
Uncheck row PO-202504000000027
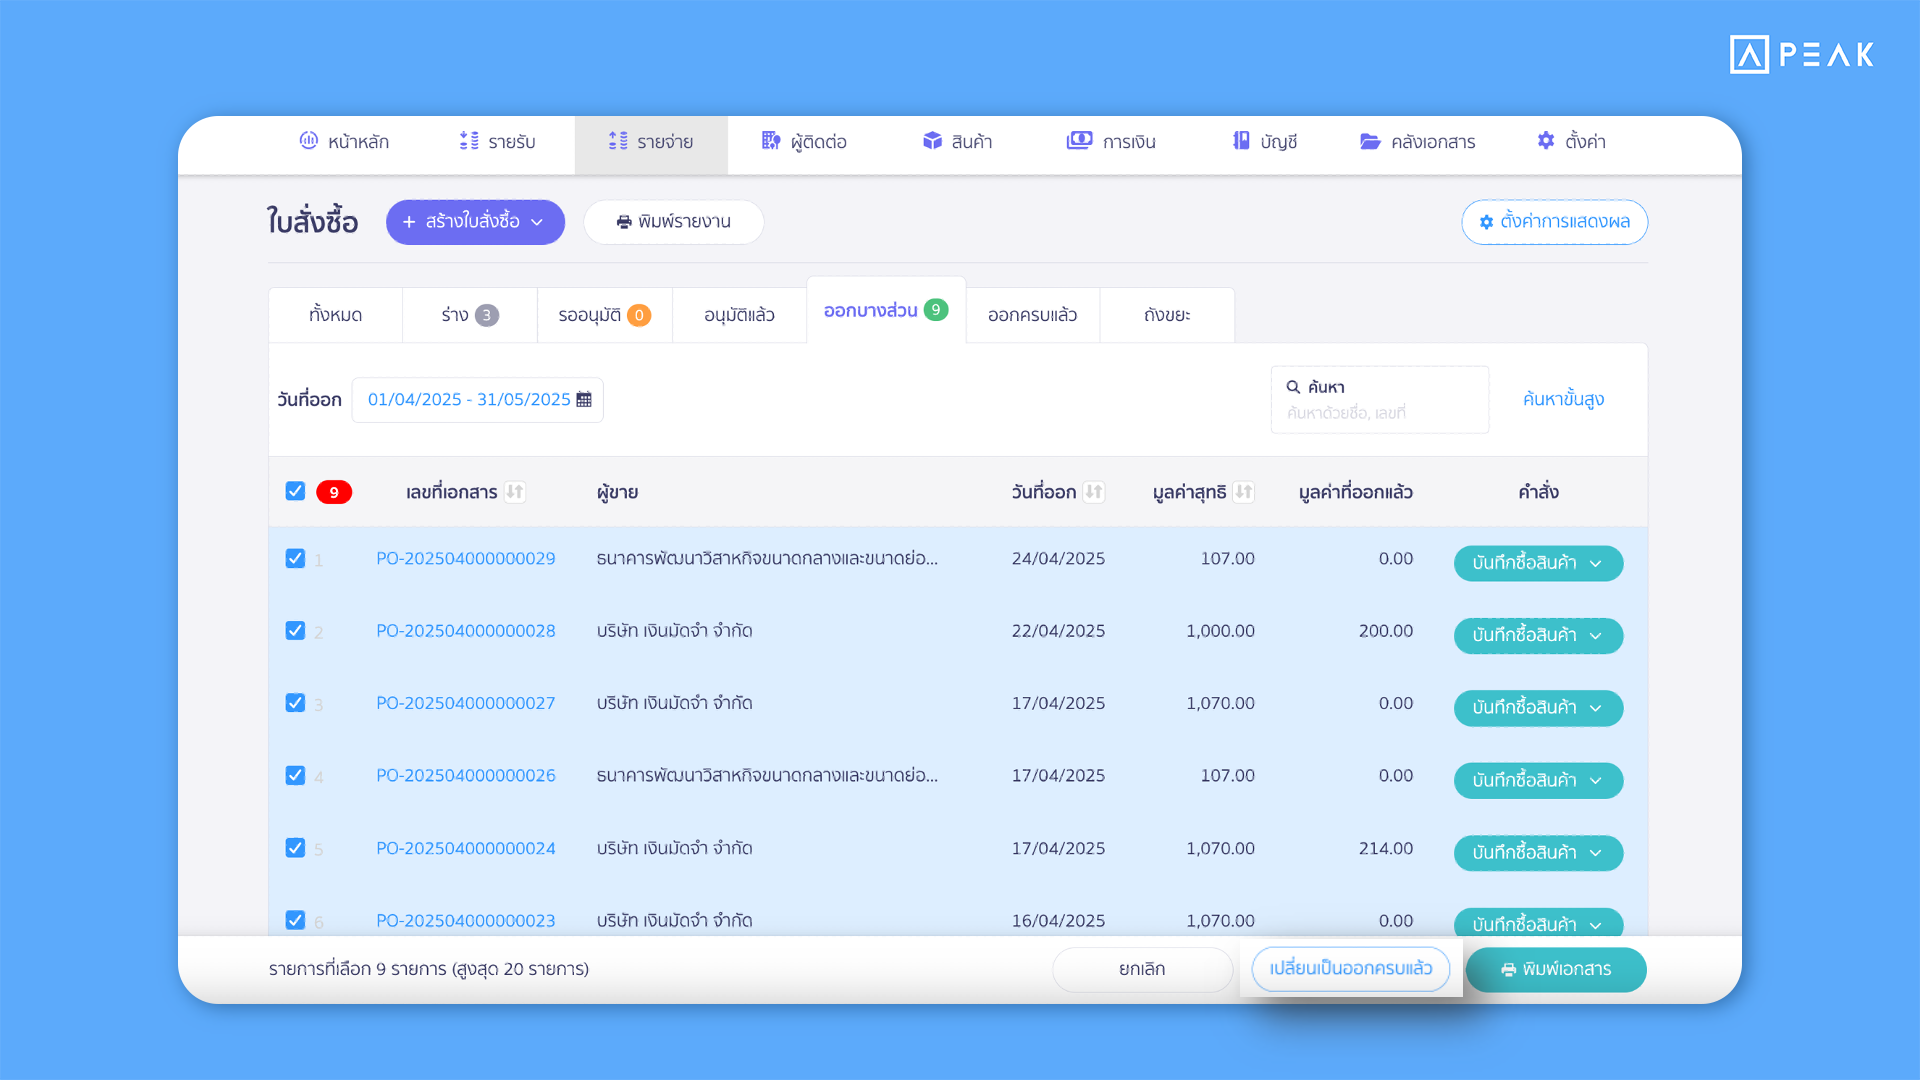tap(295, 703)
